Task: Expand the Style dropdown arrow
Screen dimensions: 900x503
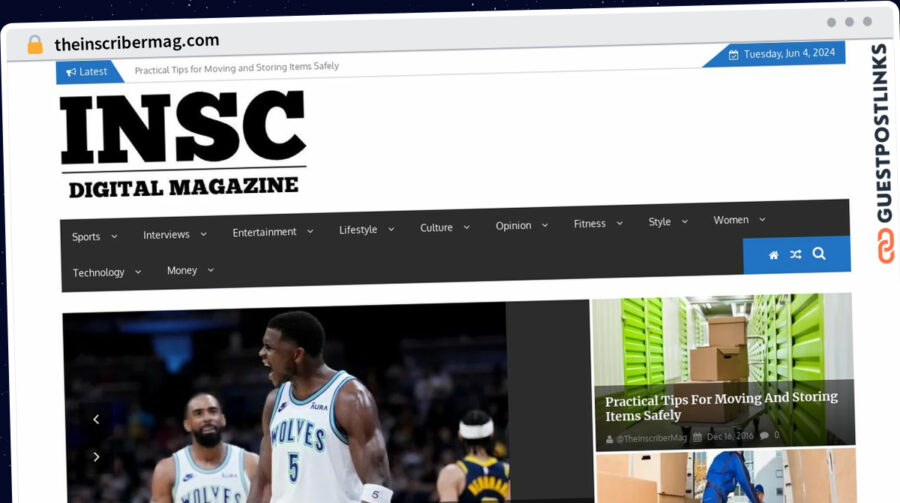Action: point(684,222)
